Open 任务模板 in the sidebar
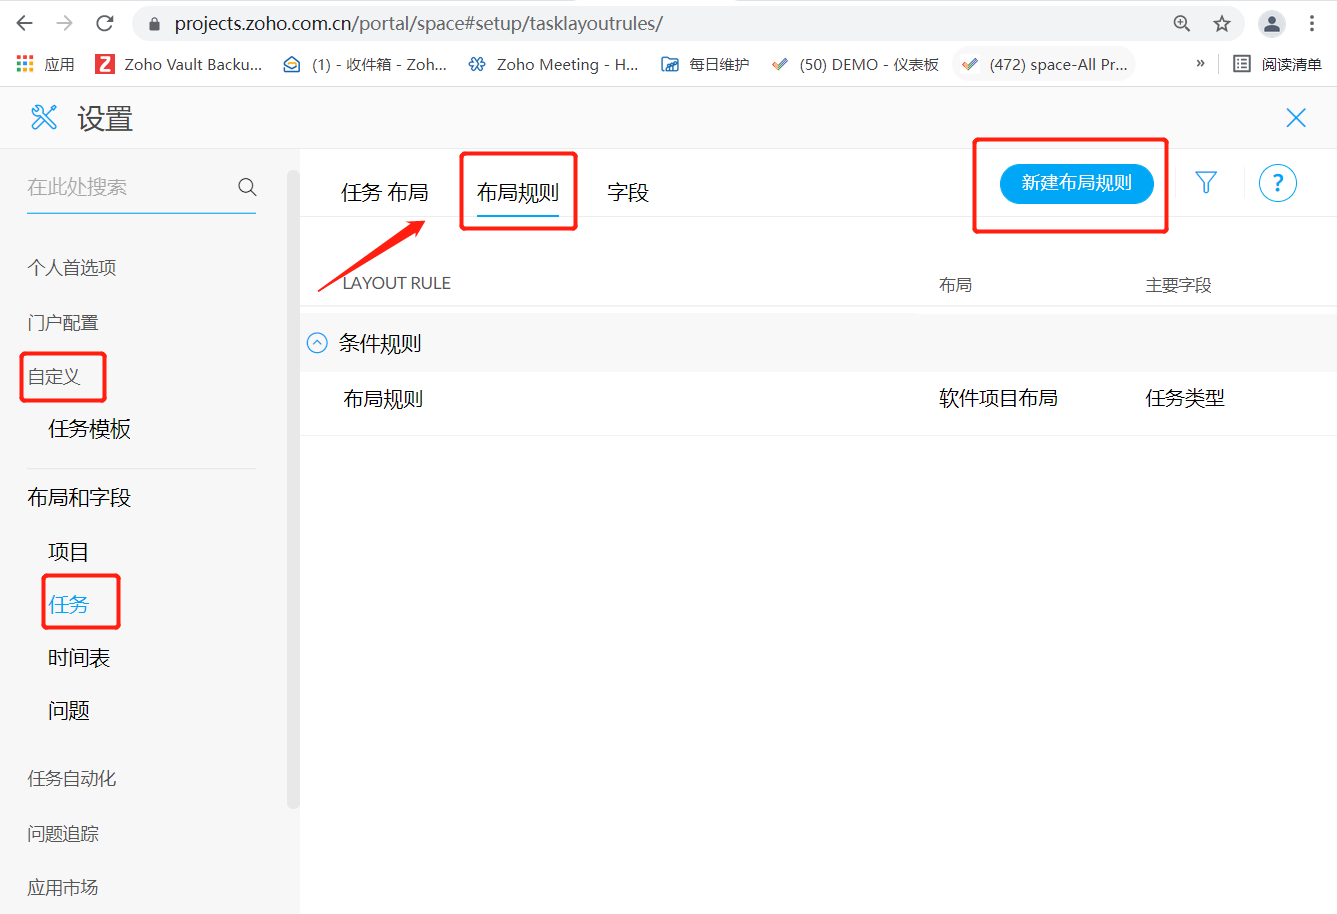 click(x=89, y=429)
